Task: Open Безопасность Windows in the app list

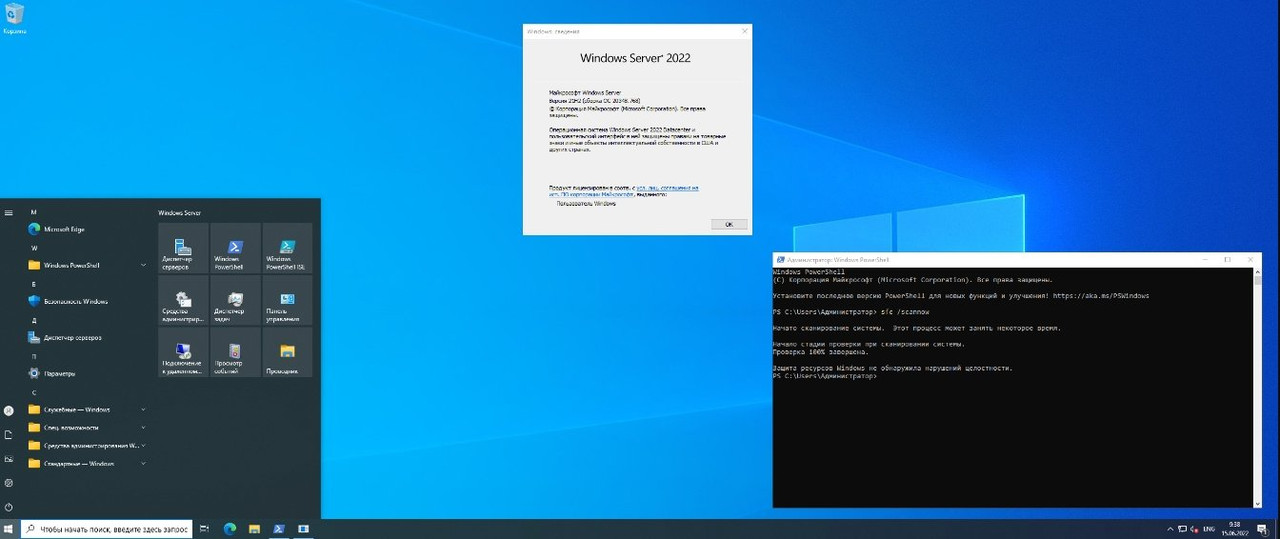Action: click(88, 301)
